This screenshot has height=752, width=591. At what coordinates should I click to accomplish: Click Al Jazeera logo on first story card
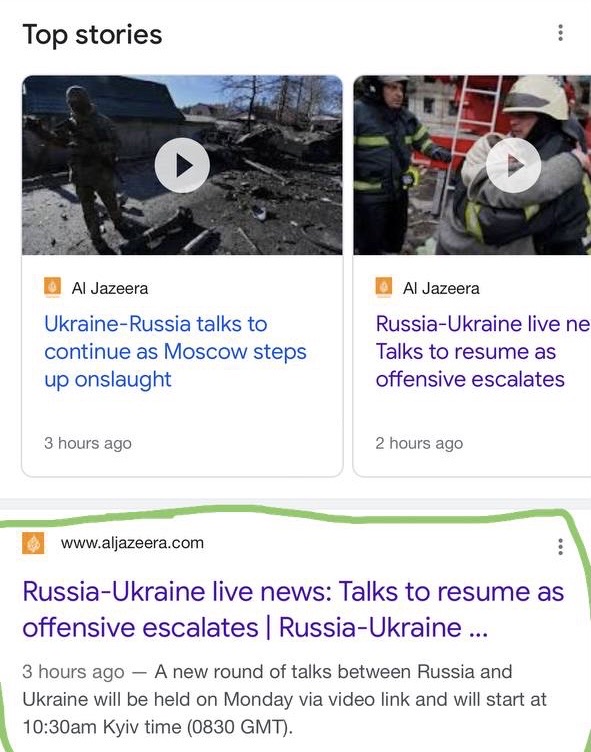(52, 287)
